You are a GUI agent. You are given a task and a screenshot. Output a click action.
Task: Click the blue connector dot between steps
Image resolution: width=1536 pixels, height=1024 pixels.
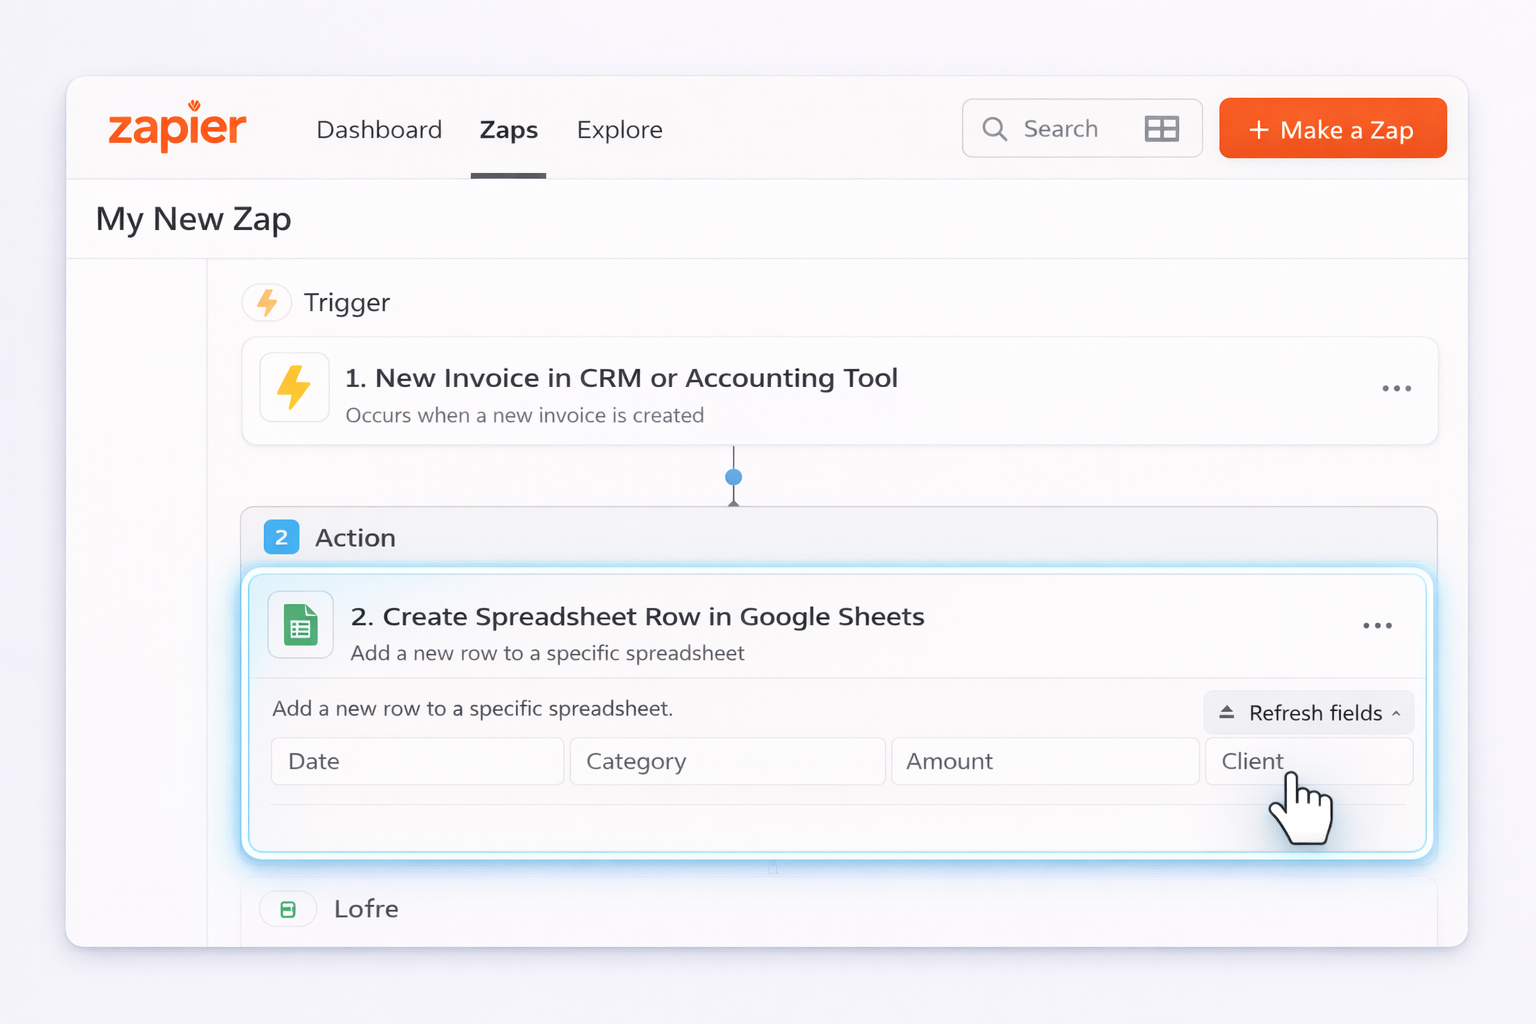click(733, 477)
